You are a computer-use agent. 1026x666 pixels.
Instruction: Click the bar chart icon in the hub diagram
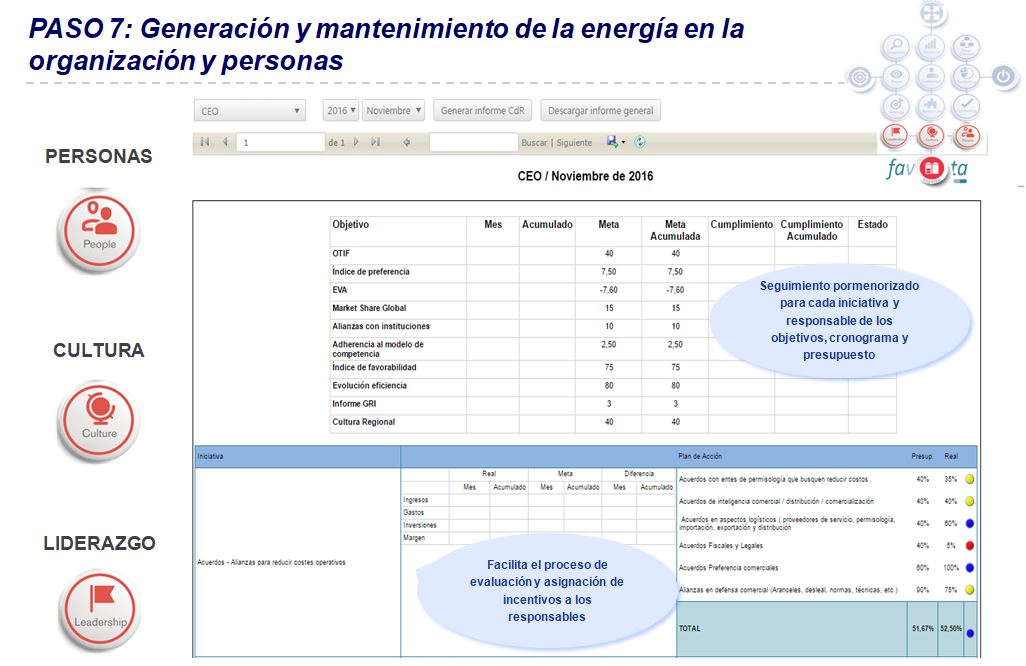(930, 46)
